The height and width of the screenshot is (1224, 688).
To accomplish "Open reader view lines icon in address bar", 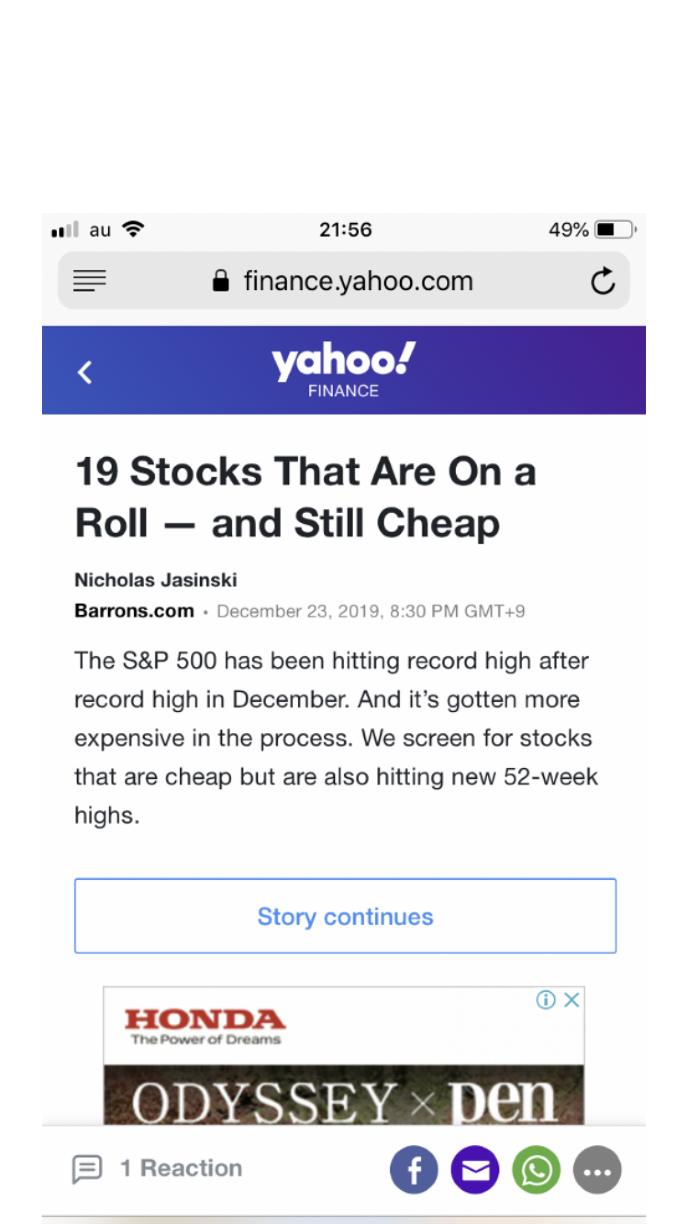I will (90, 281).
